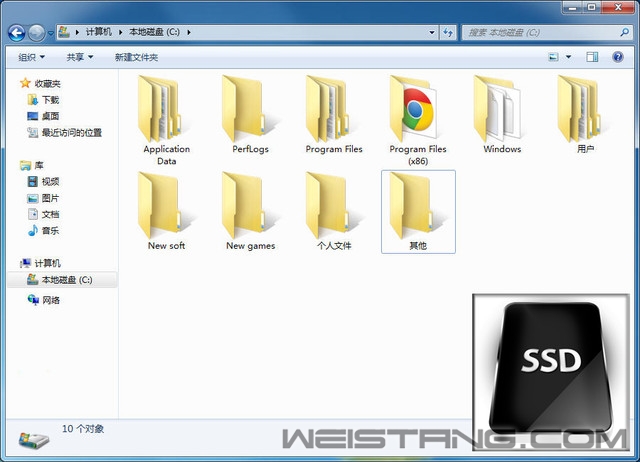Image resolution: width=640 pixels, height=462 pixels.
Task: Select the PerfLogs folder
Action: click(x=250, y=112)
